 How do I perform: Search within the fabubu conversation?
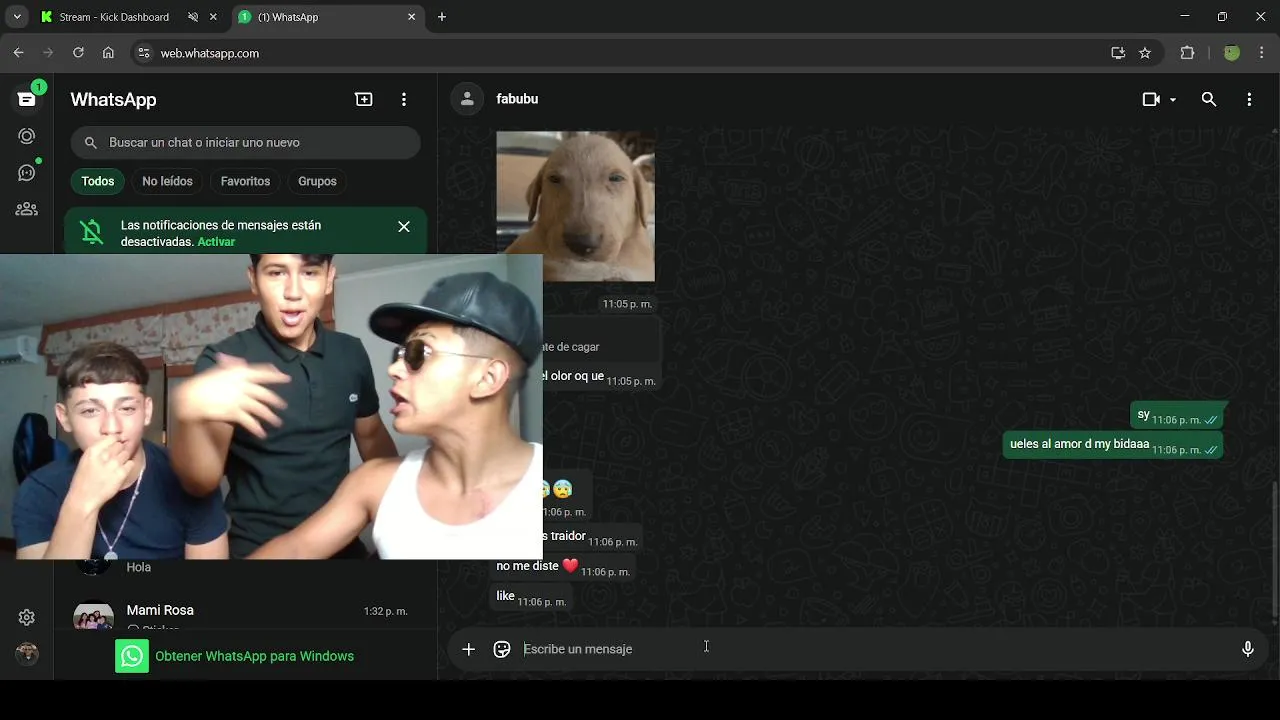[x=1209, y=99]
